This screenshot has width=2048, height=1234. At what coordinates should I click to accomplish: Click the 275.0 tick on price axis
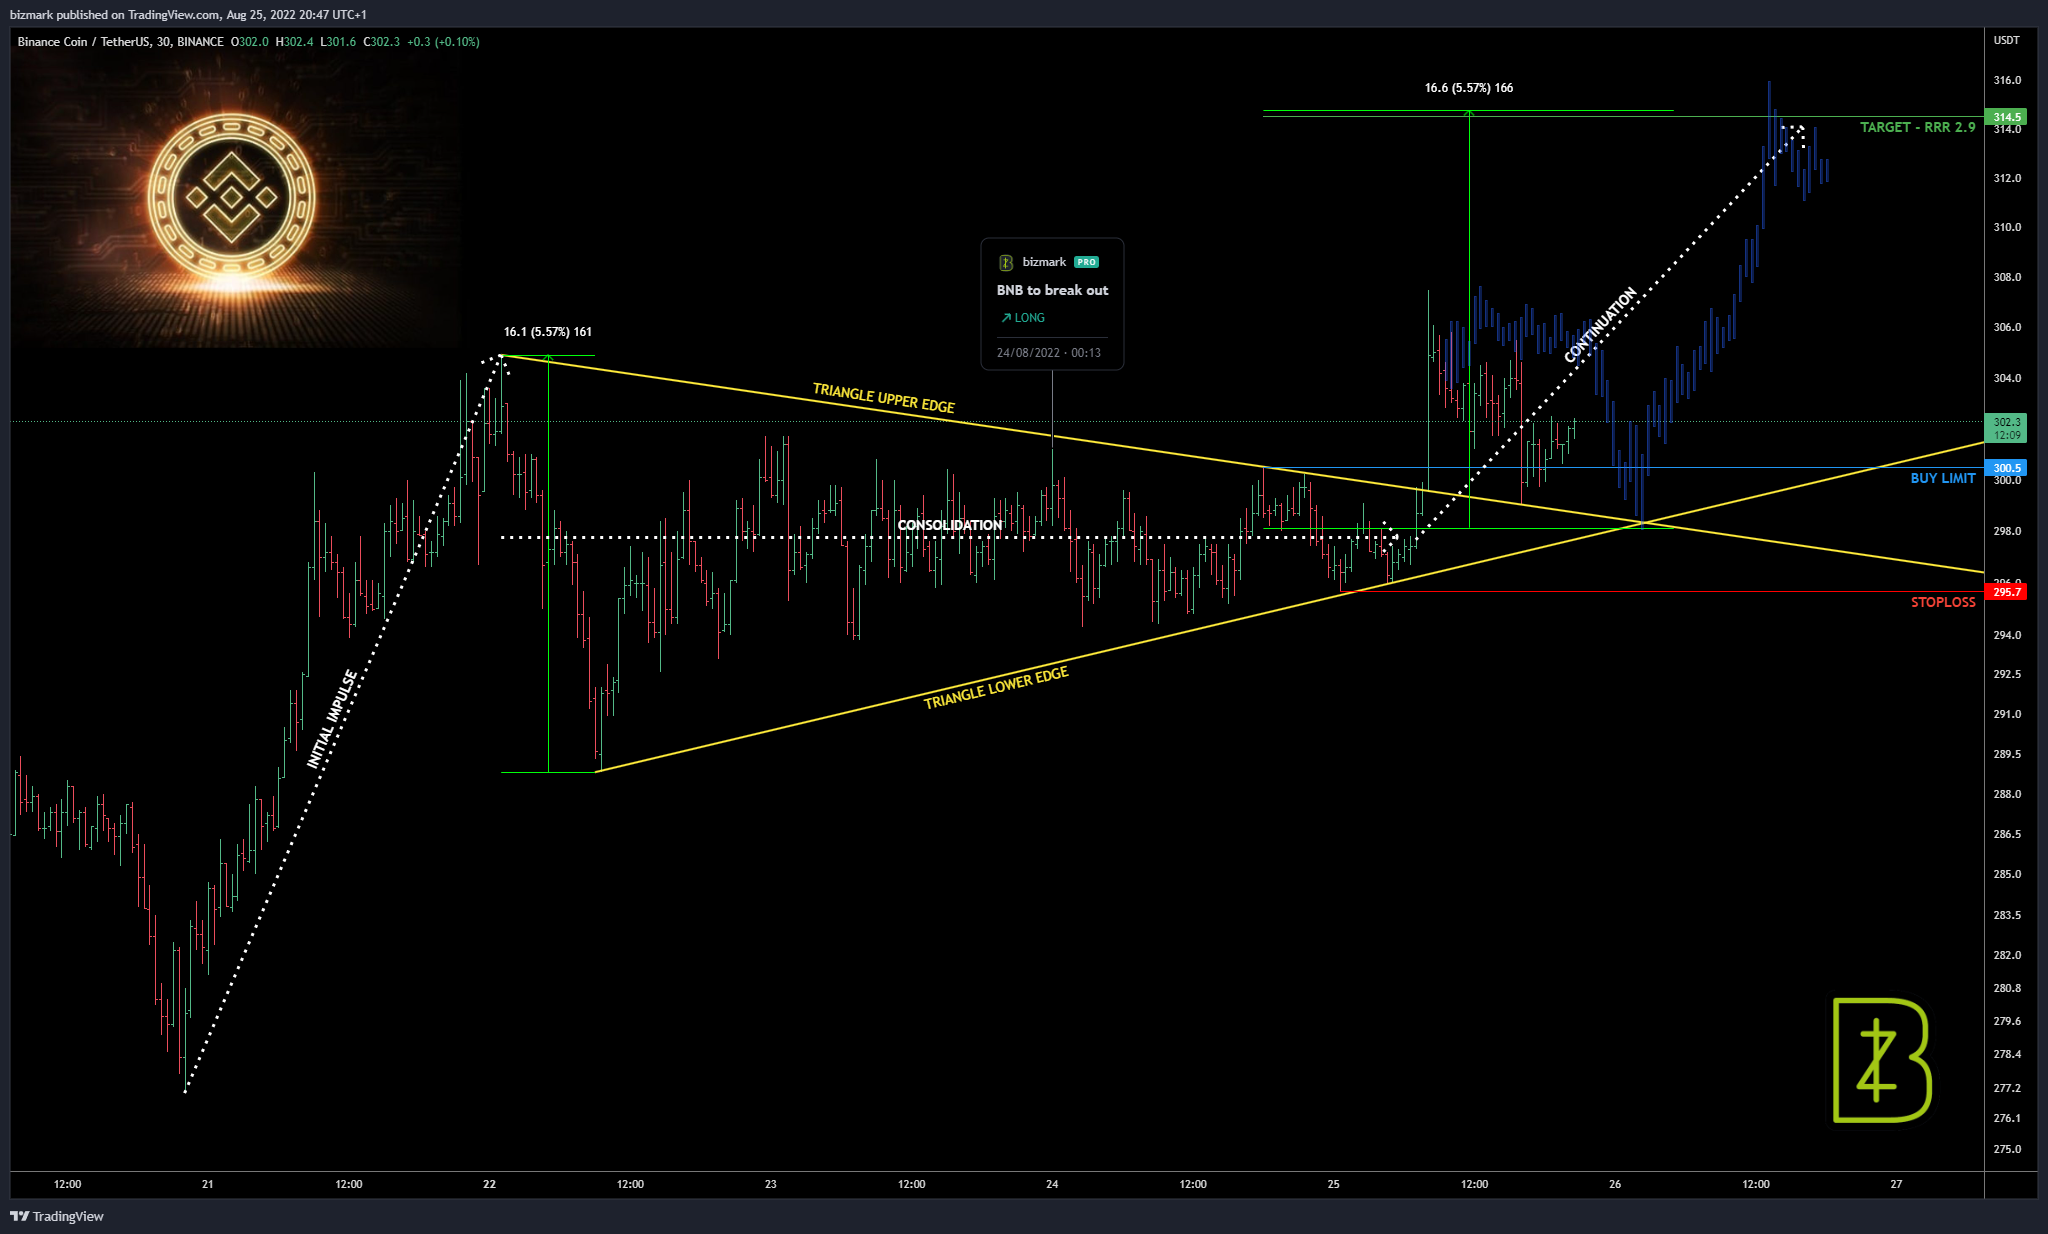pyautogui.click(x=2006, y=1149)
